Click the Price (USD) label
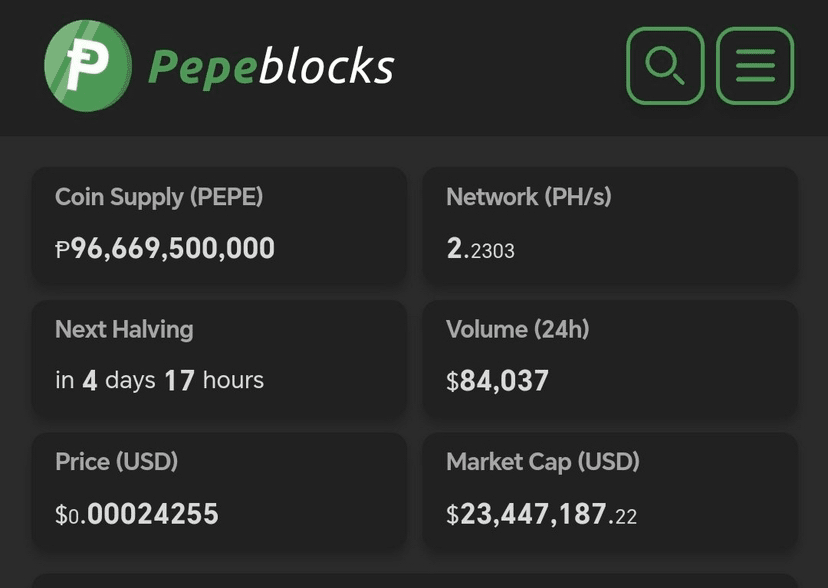Screen dimensions: 828x588 point(116,462)
